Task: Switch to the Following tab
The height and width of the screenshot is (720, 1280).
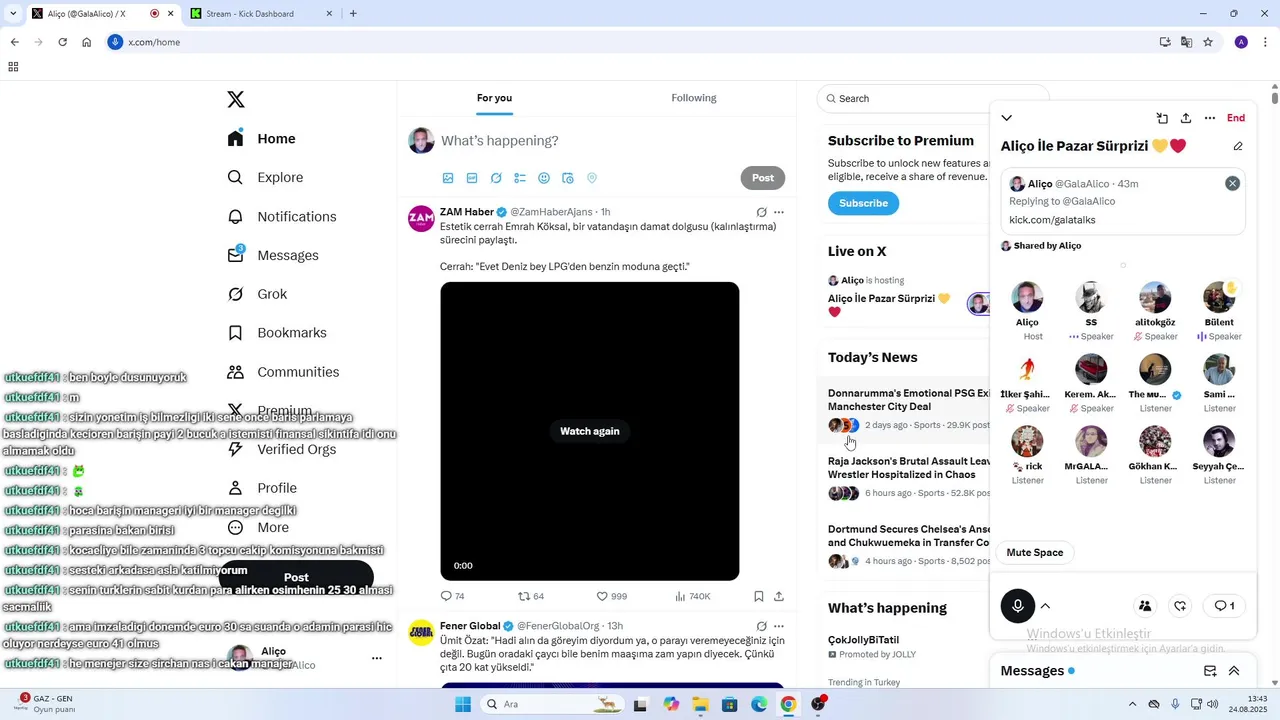Action: (694, 98)
